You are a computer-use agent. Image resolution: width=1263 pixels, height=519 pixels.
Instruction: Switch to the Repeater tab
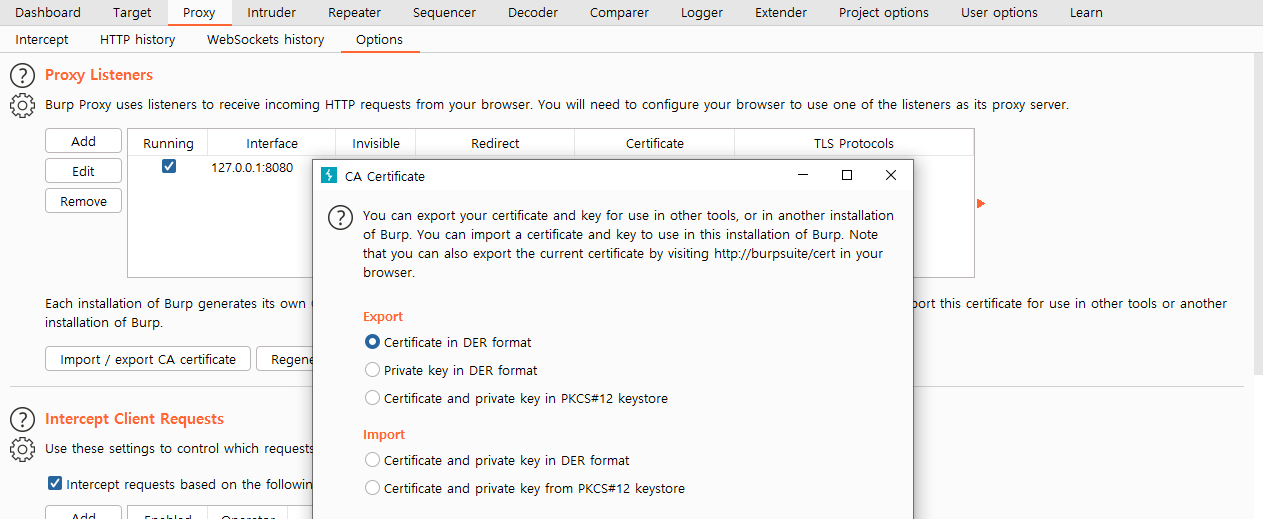coord(354,13)
